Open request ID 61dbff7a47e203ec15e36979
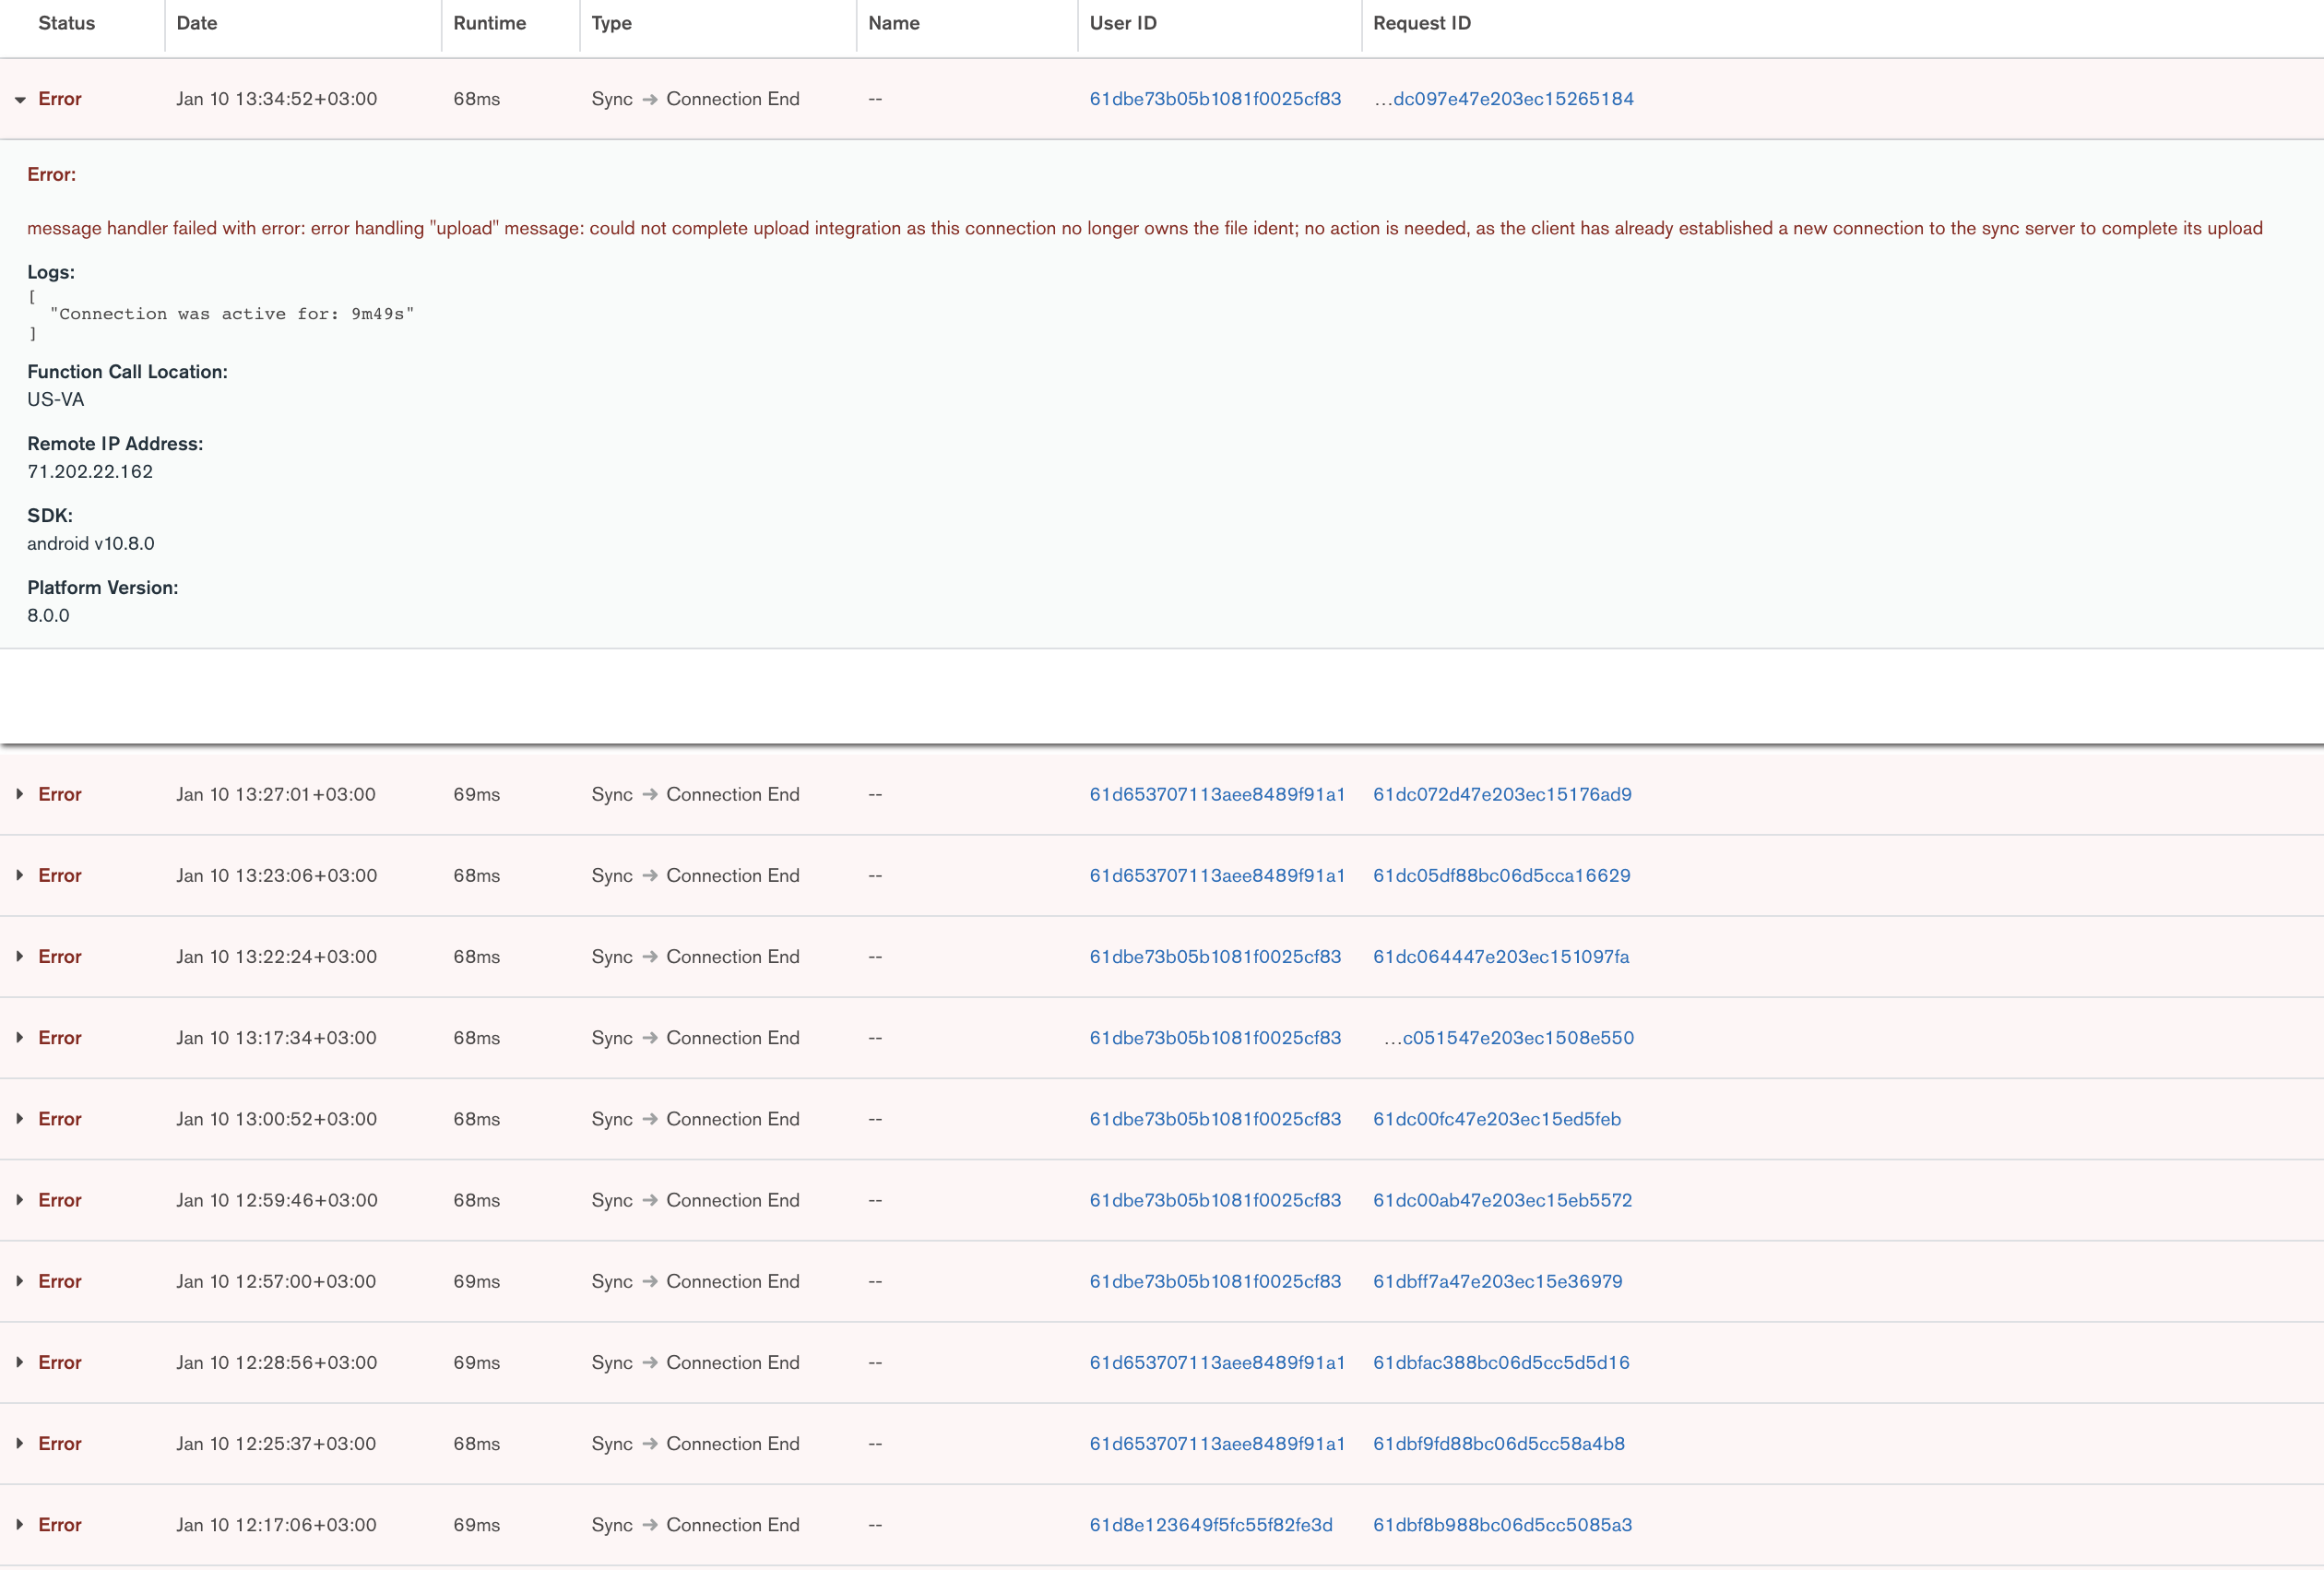 tap(1497, 1281)
